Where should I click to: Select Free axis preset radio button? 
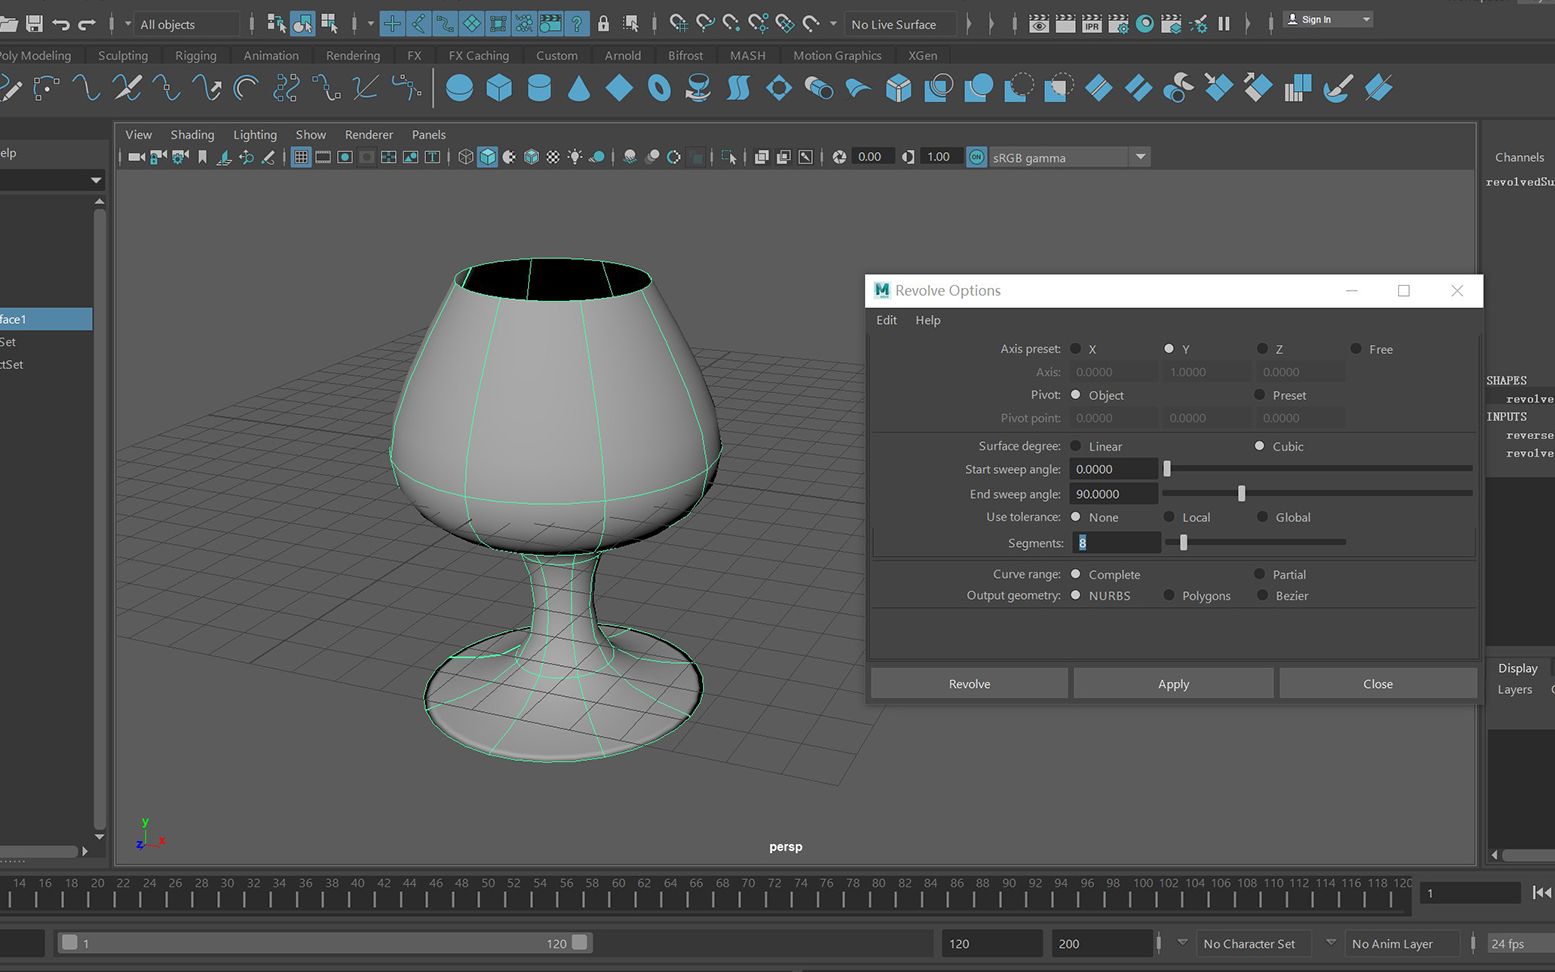(x=1356, y=349)
